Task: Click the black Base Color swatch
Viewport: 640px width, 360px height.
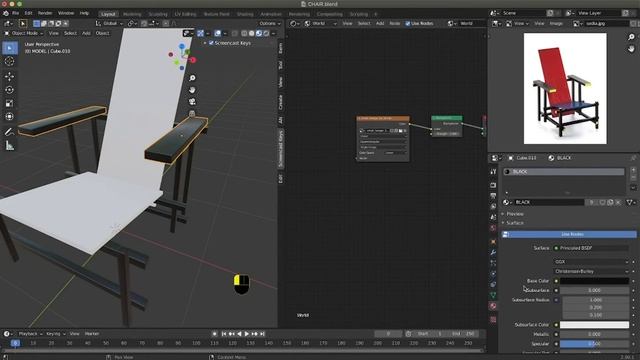Action: [x=594, y=281]
